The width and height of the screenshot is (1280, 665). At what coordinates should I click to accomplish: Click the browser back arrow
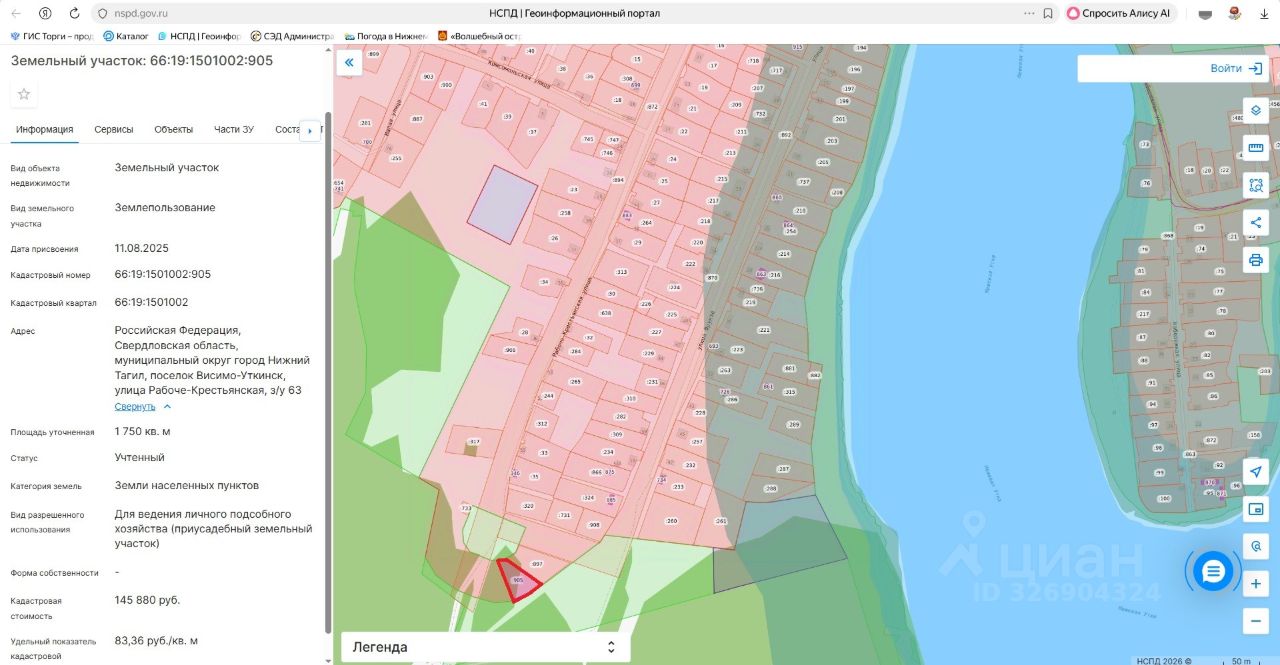16,13
